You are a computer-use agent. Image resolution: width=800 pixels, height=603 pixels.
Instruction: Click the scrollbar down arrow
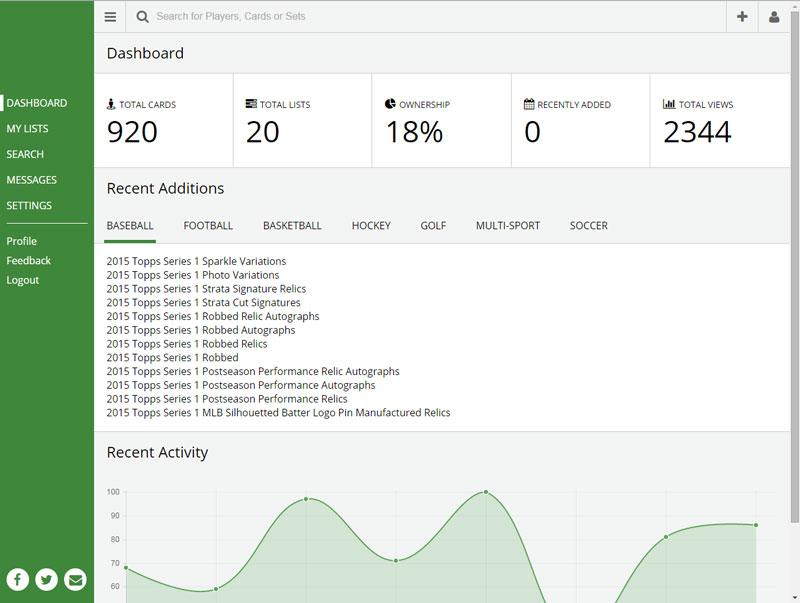795,597
